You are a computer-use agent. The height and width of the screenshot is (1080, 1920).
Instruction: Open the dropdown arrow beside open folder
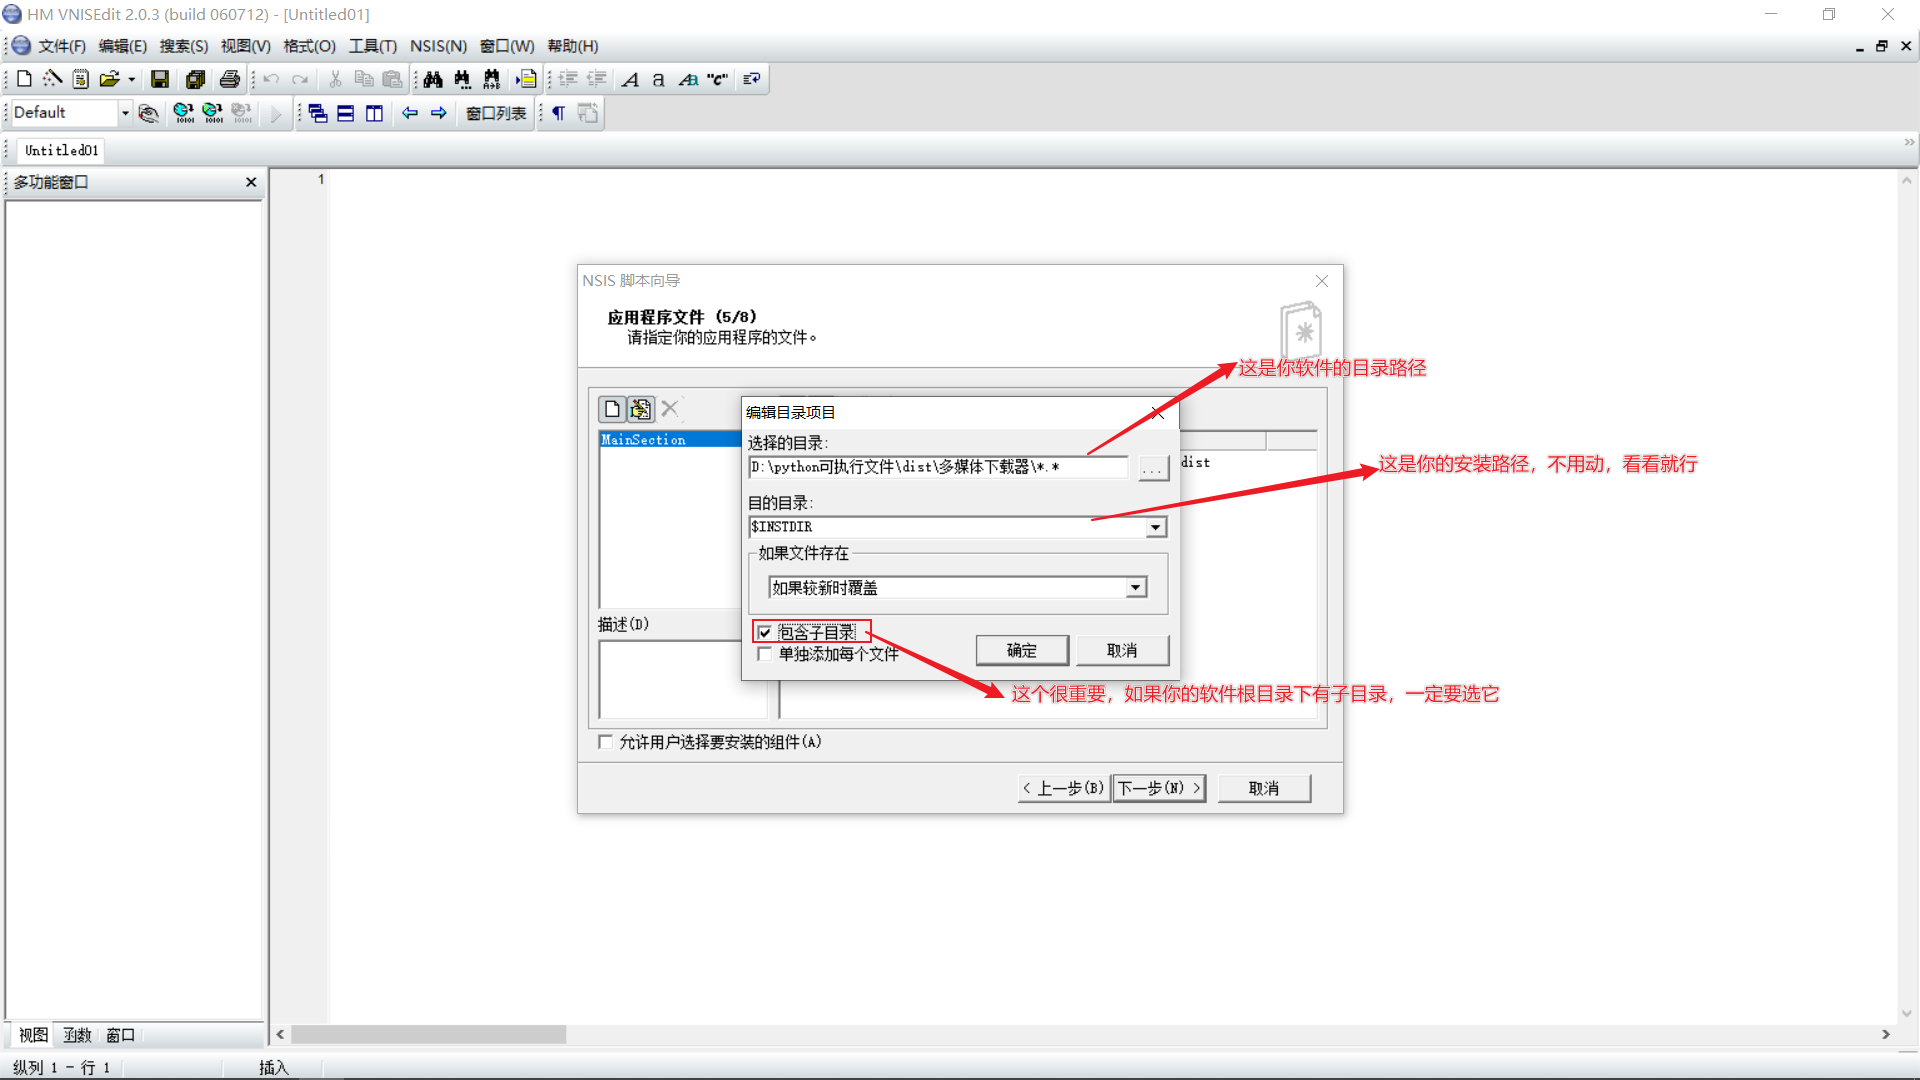[x=131, y=79]
